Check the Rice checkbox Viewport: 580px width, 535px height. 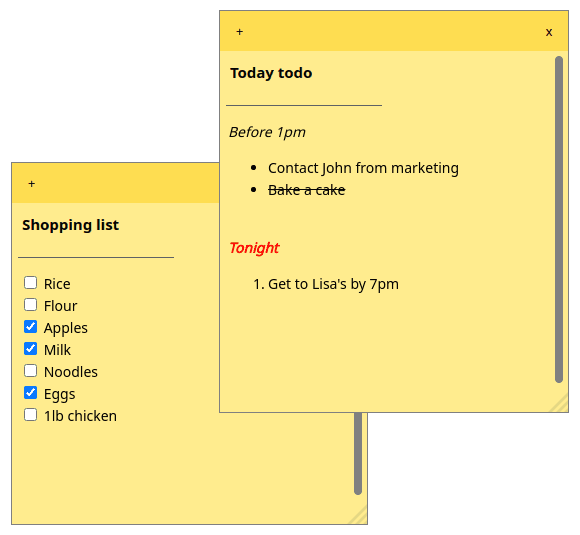(30, 283)
